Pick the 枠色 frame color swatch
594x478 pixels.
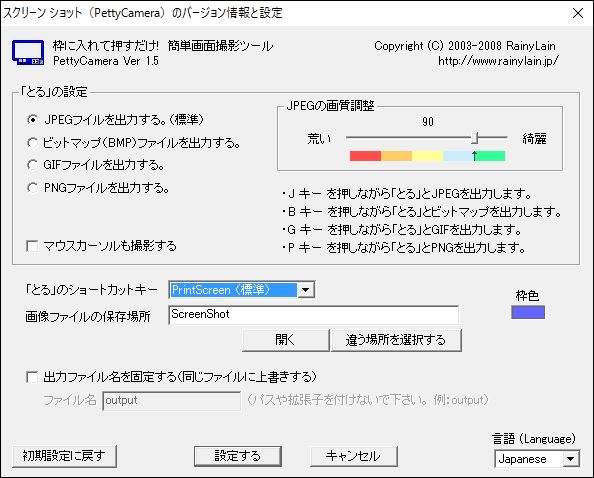(x=528, y=312)
